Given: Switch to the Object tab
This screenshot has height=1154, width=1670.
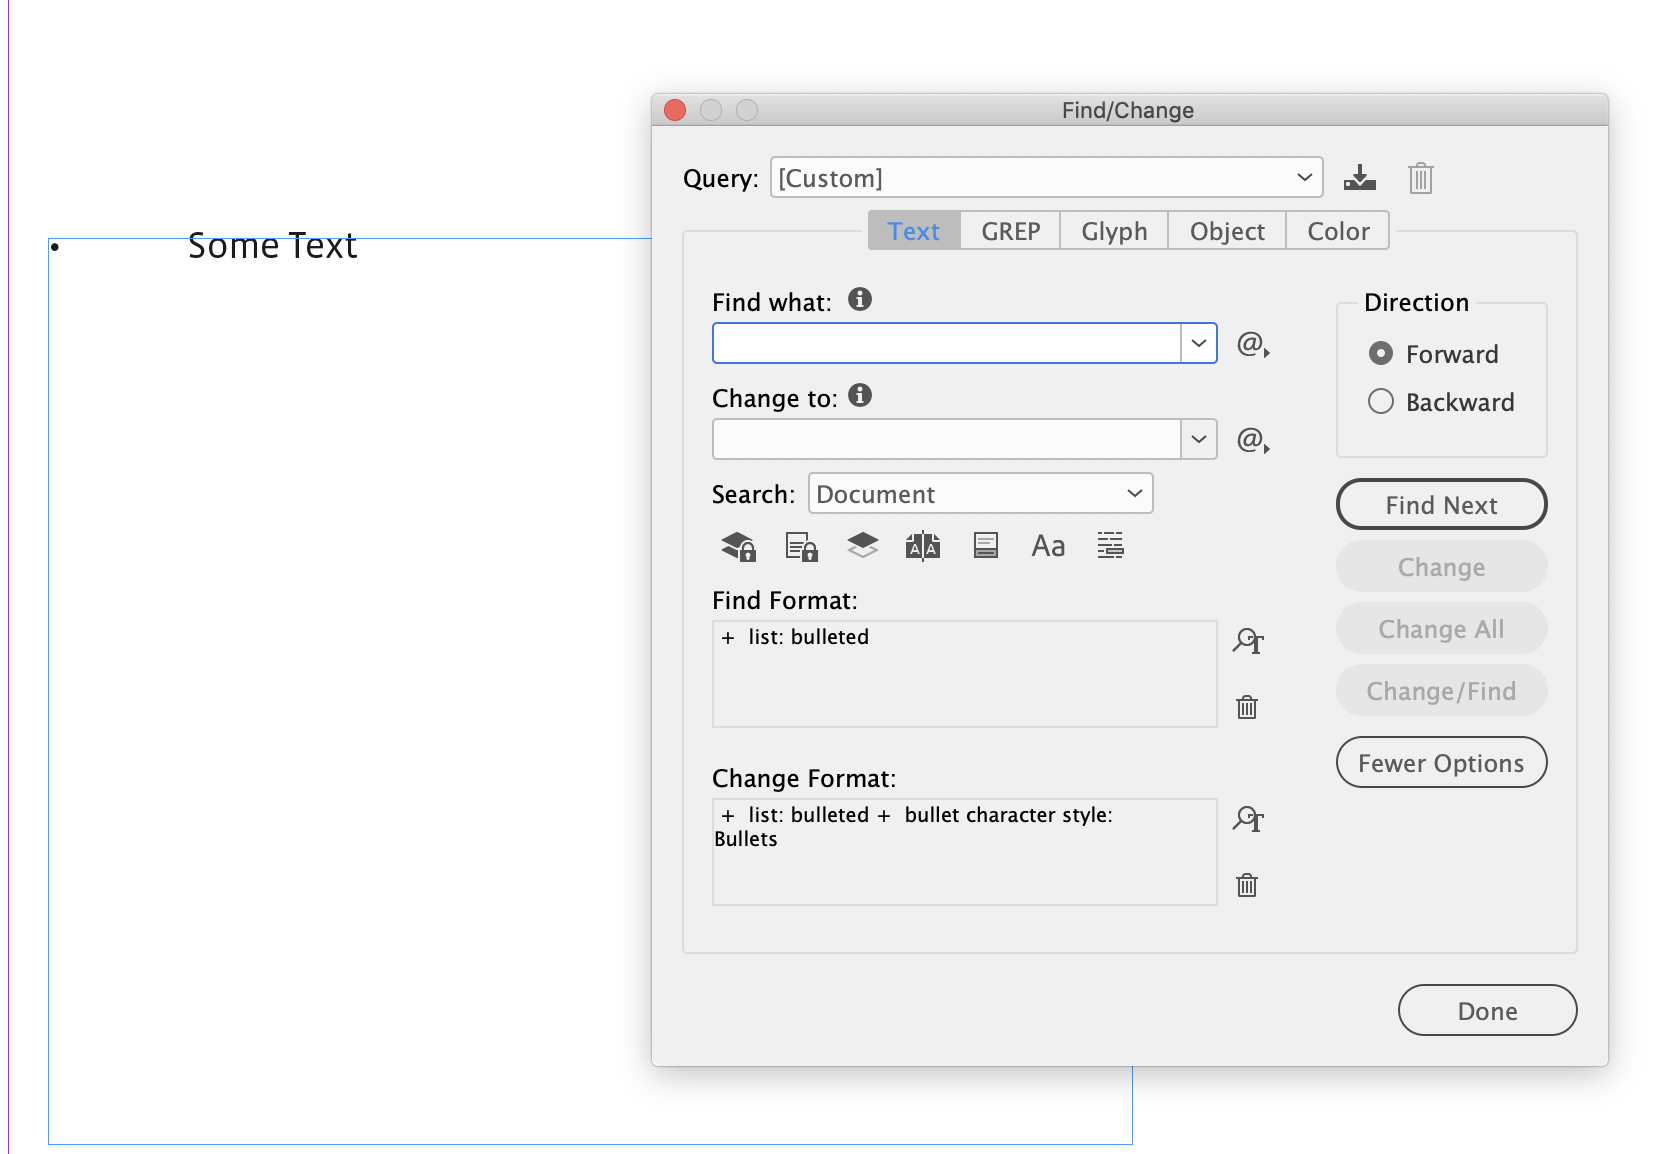Looking at the screenshot, I should click(x=1226, y=230).
